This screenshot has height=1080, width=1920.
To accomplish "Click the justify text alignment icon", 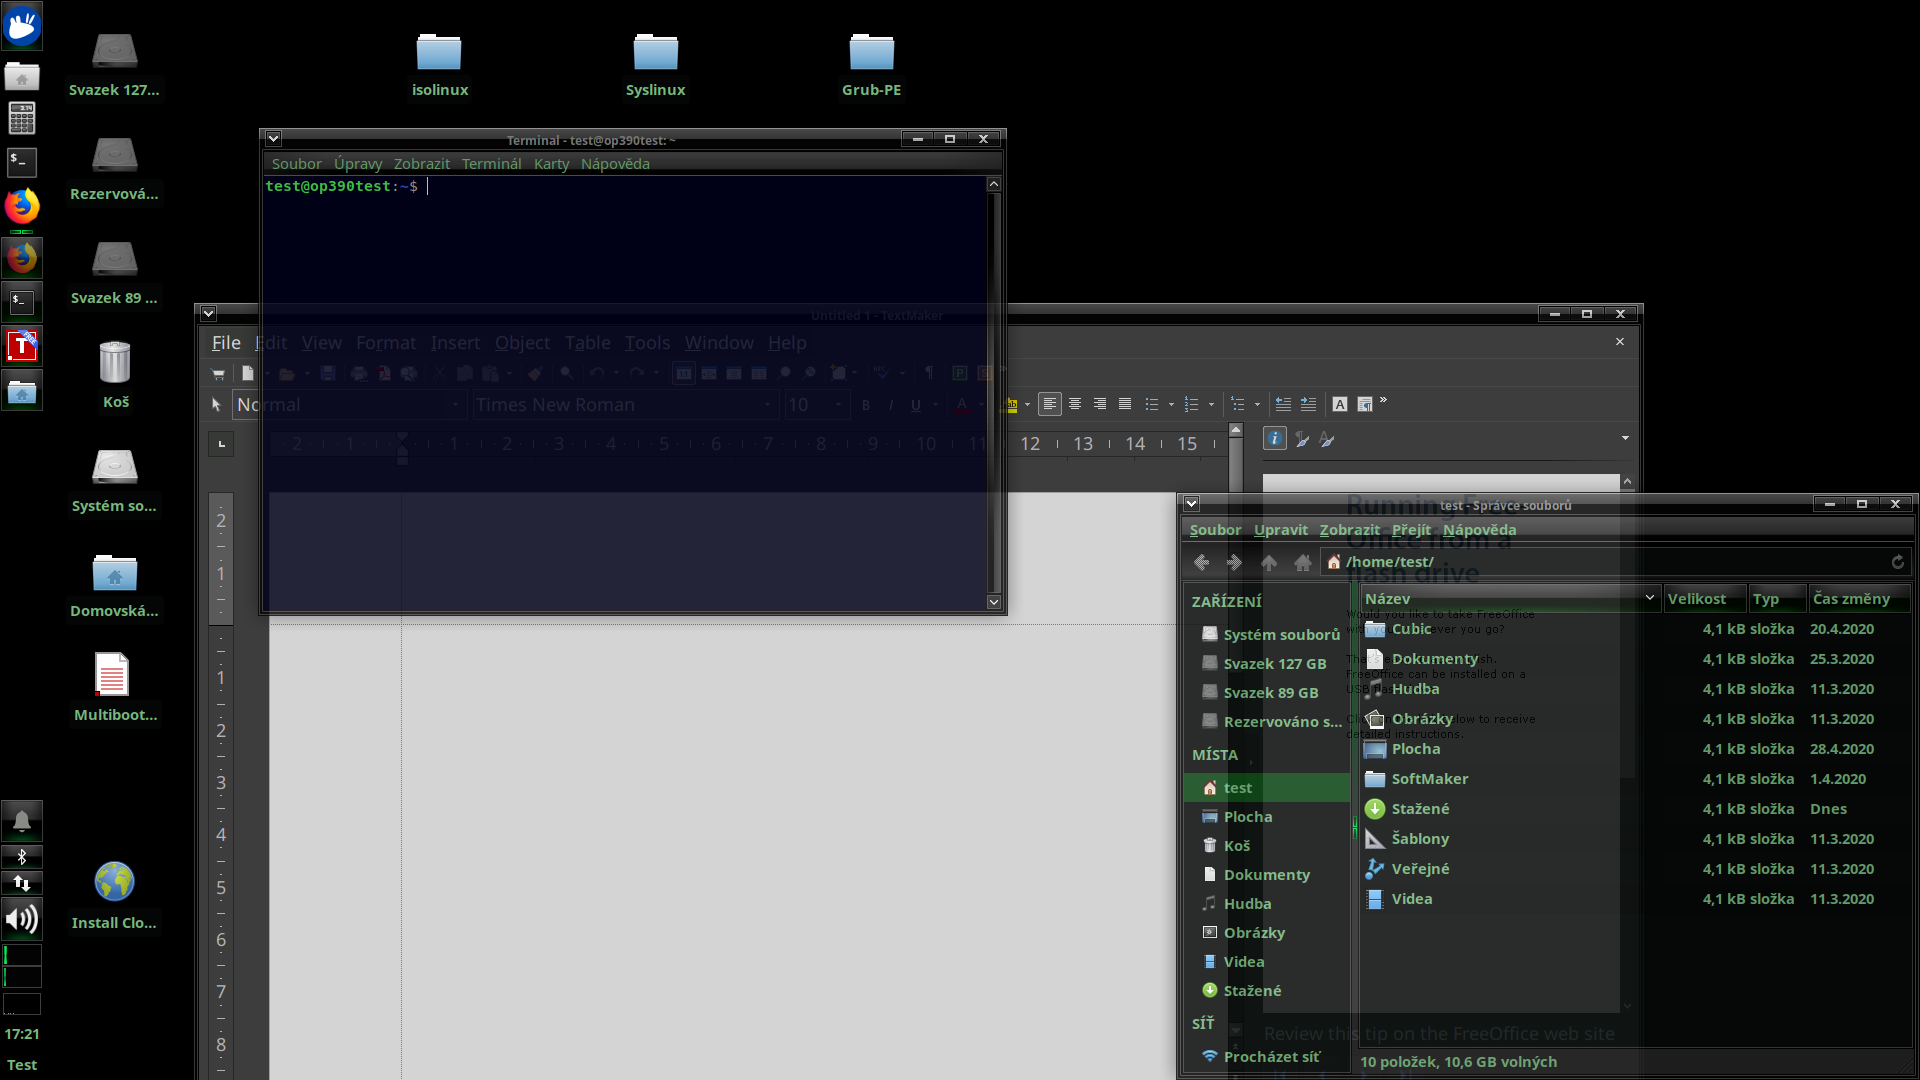I will click(x=1125, y=404).
